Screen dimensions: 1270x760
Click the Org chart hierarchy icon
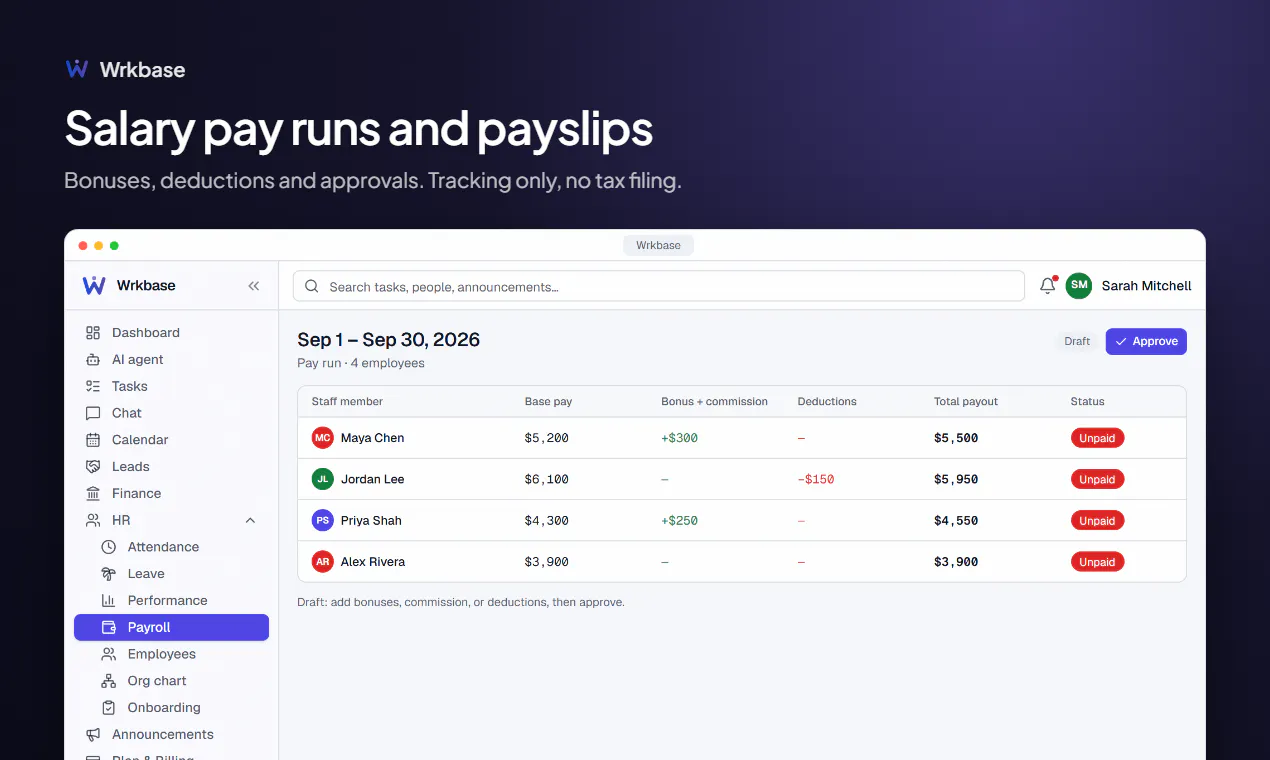(x=109, y=681)
